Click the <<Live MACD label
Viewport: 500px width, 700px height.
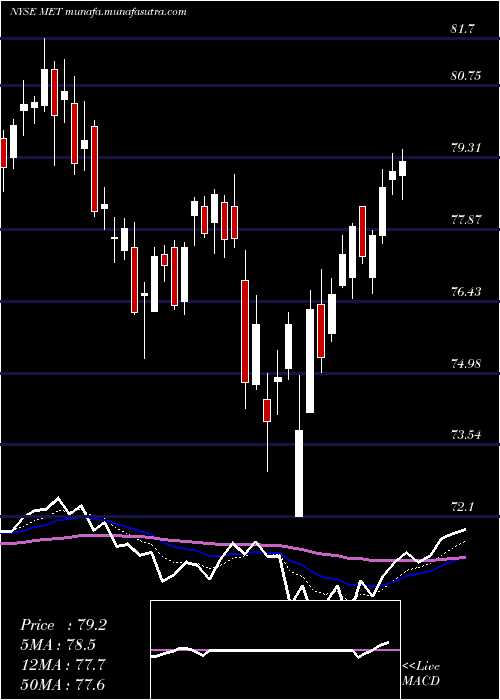tap(421, 673)
